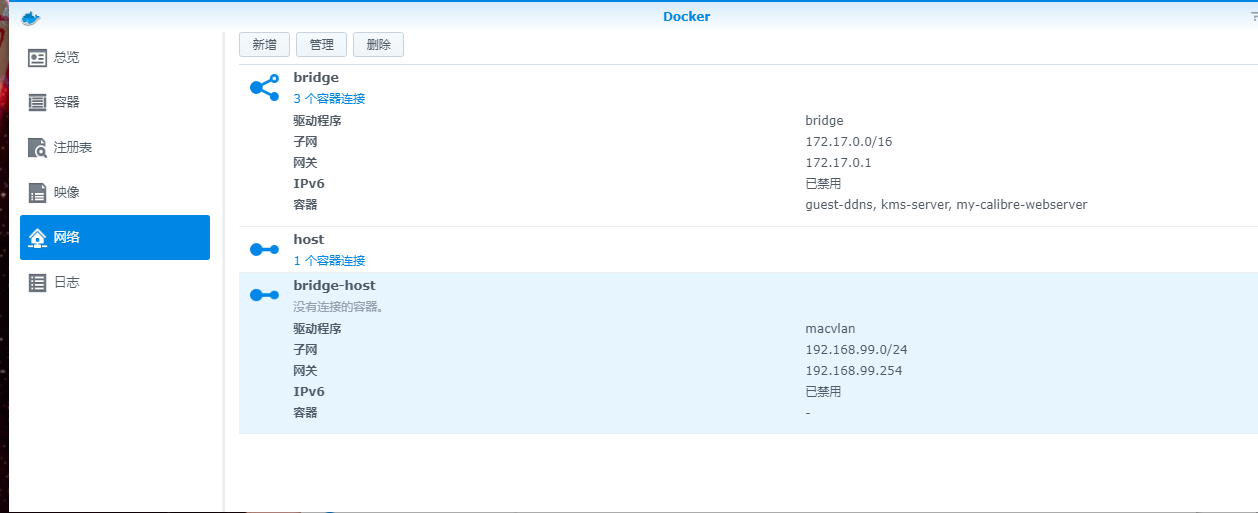Click the container list 'guest-ddns, kms-server, my-calibre-webserver'

click(x=946, y=205)
